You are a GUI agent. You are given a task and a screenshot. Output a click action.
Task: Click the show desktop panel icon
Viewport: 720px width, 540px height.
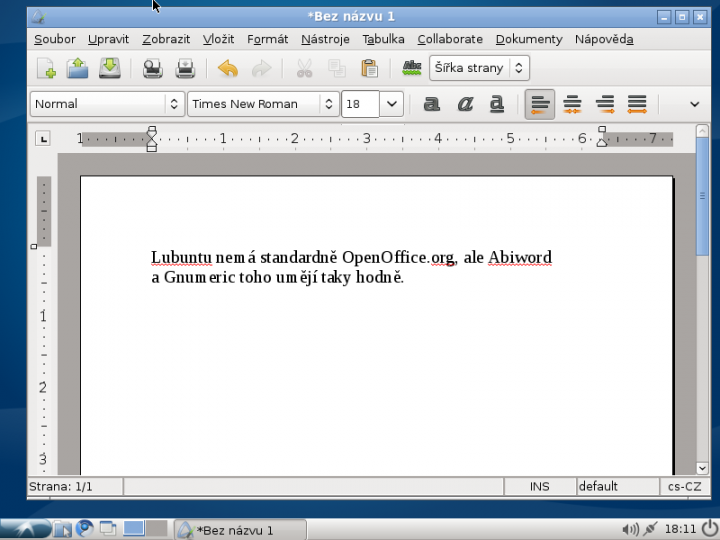108,529
